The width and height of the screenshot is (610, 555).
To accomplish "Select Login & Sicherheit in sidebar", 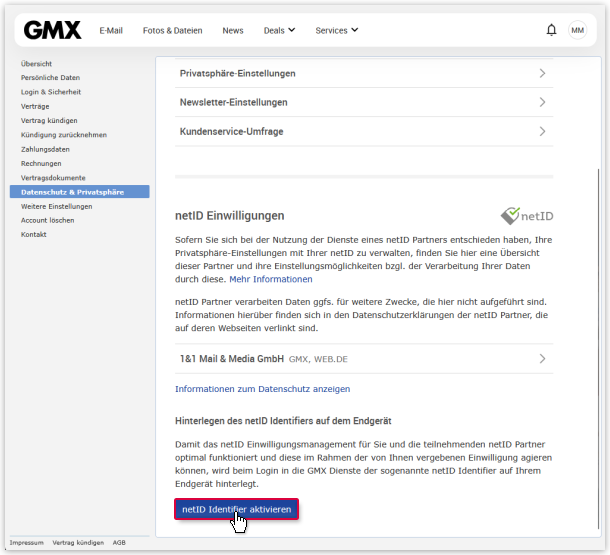I will pyautogui.click(x=51, y=91).
